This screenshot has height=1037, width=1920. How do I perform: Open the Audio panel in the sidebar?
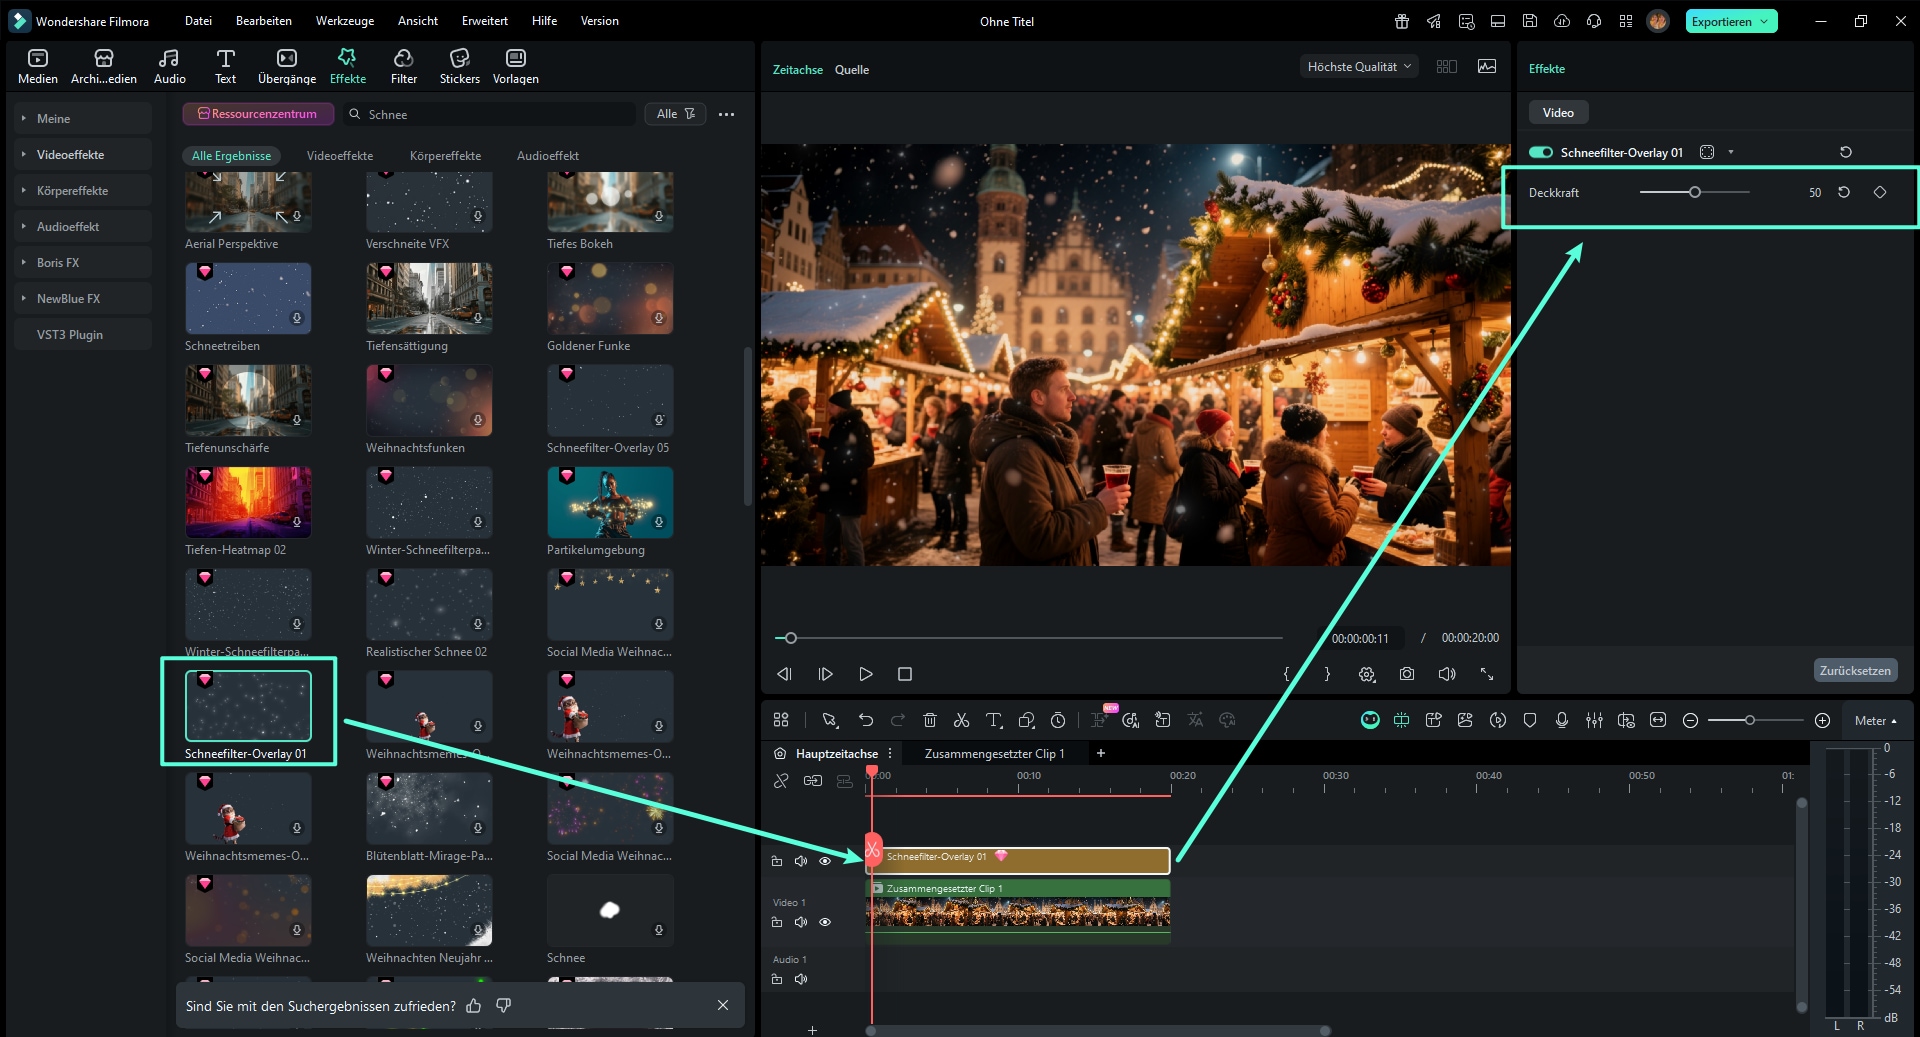(169, 65)
